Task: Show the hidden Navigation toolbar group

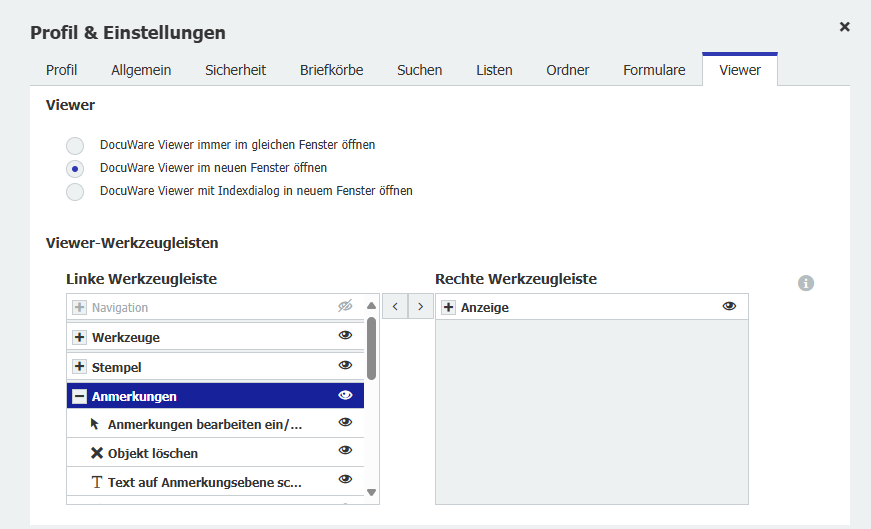Action: [346, 307]
